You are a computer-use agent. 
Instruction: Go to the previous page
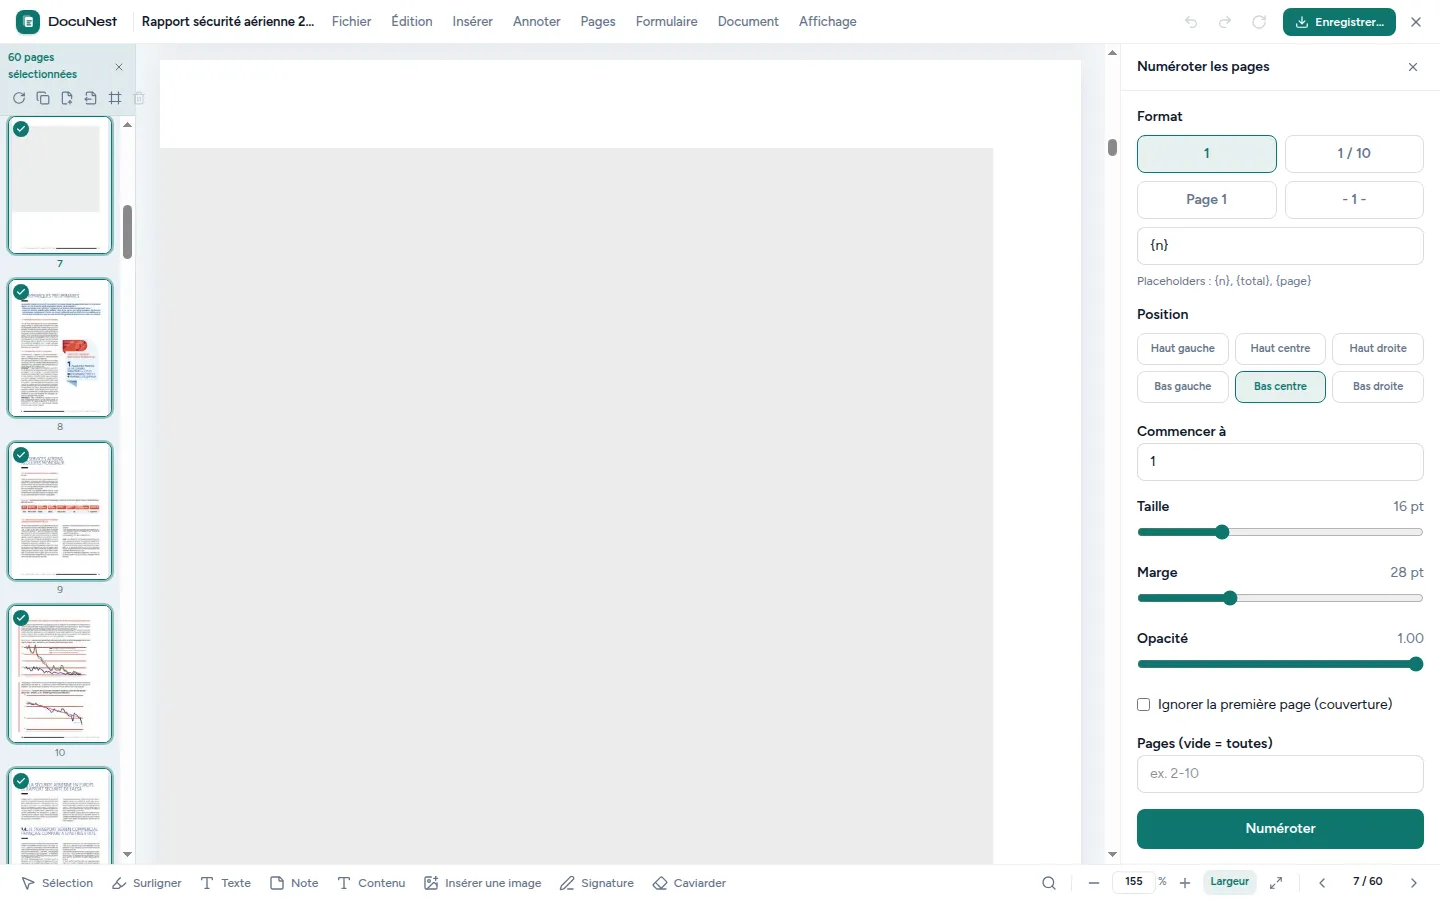tap(1322, 883)
